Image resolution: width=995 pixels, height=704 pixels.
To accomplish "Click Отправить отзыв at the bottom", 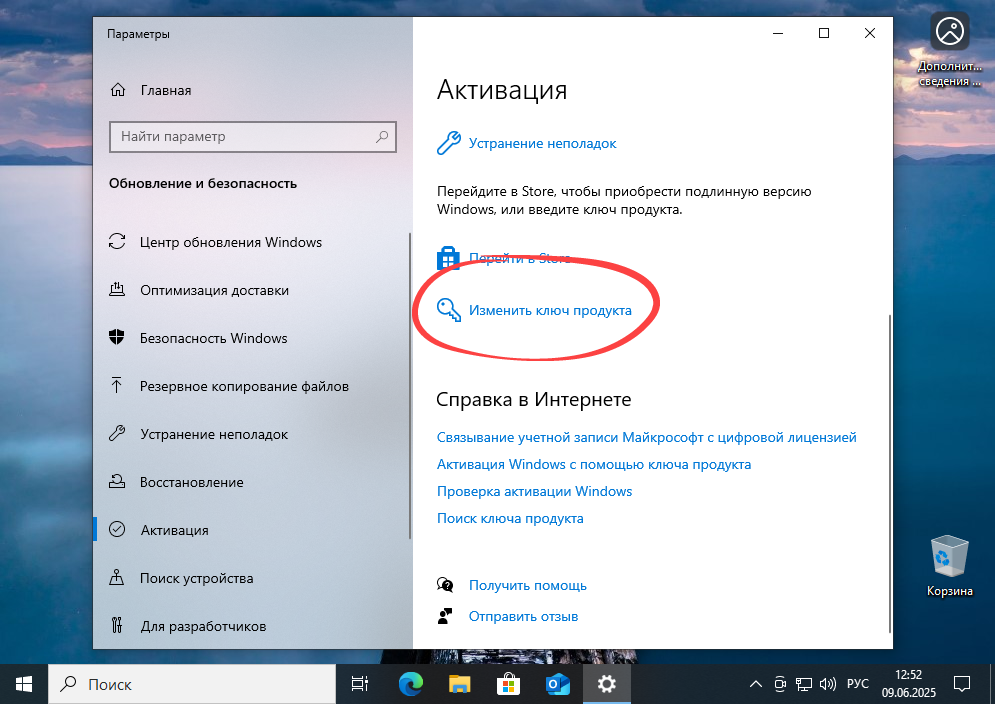I will pyautogui.click(x=524, y=616).
